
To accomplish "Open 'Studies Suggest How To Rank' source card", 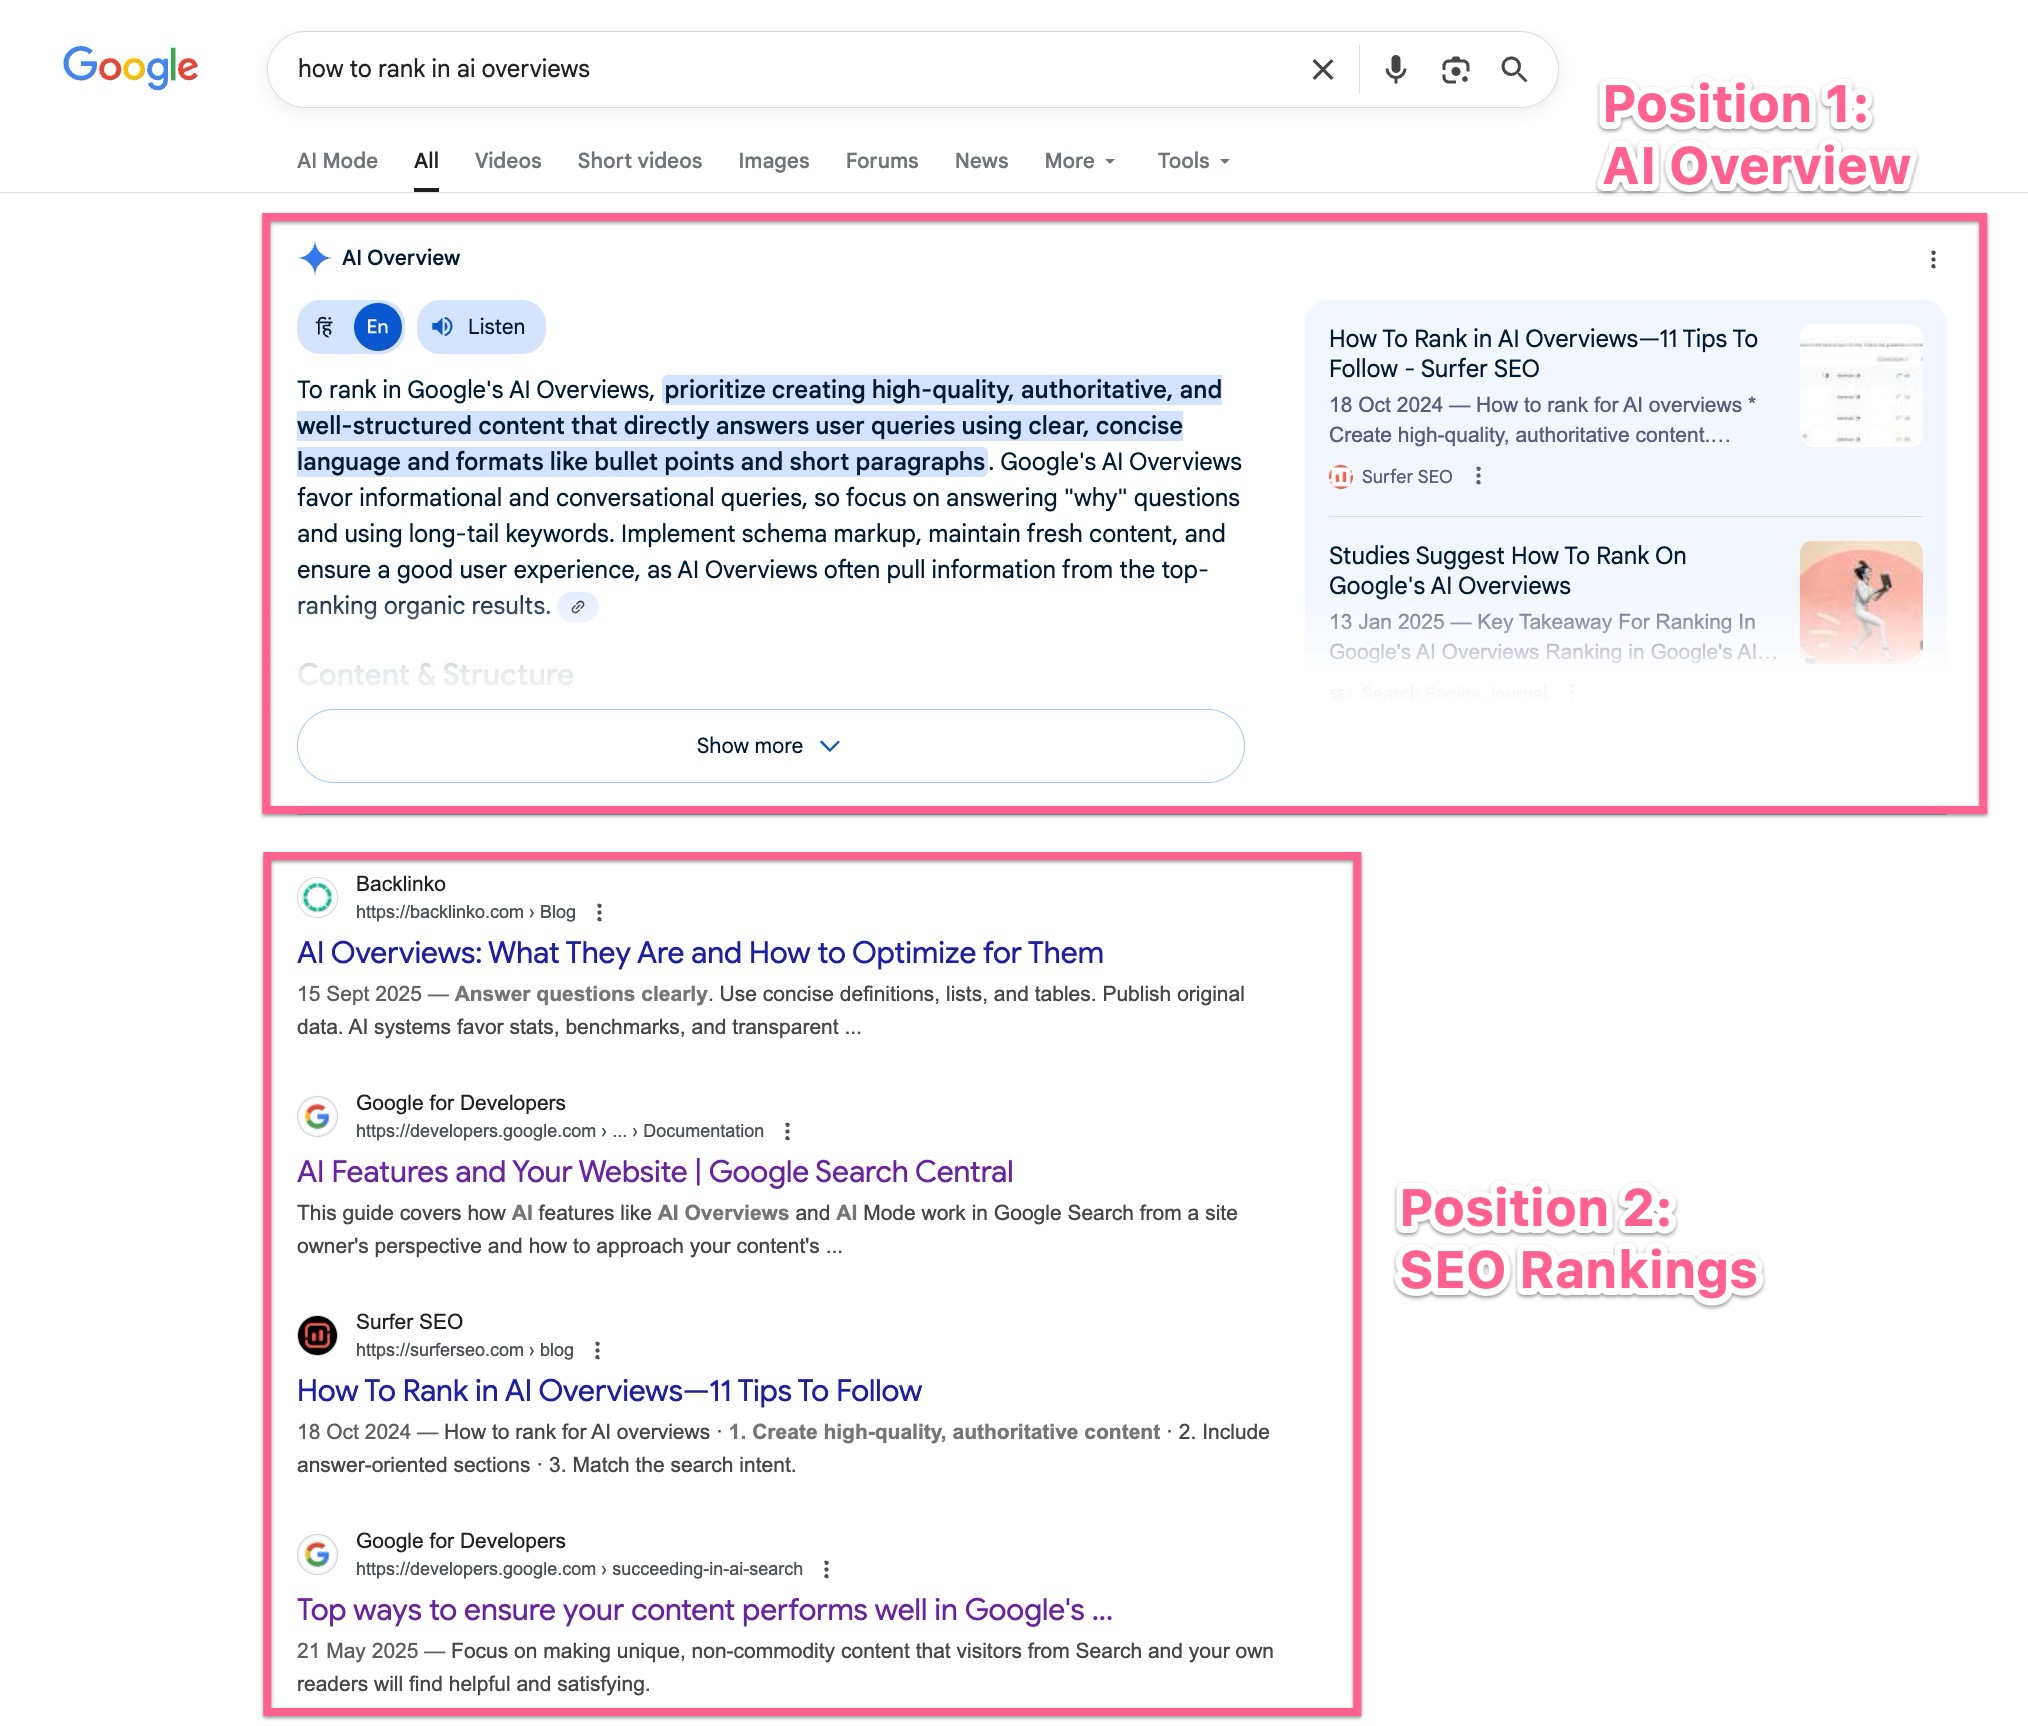I will [1507, 571].
